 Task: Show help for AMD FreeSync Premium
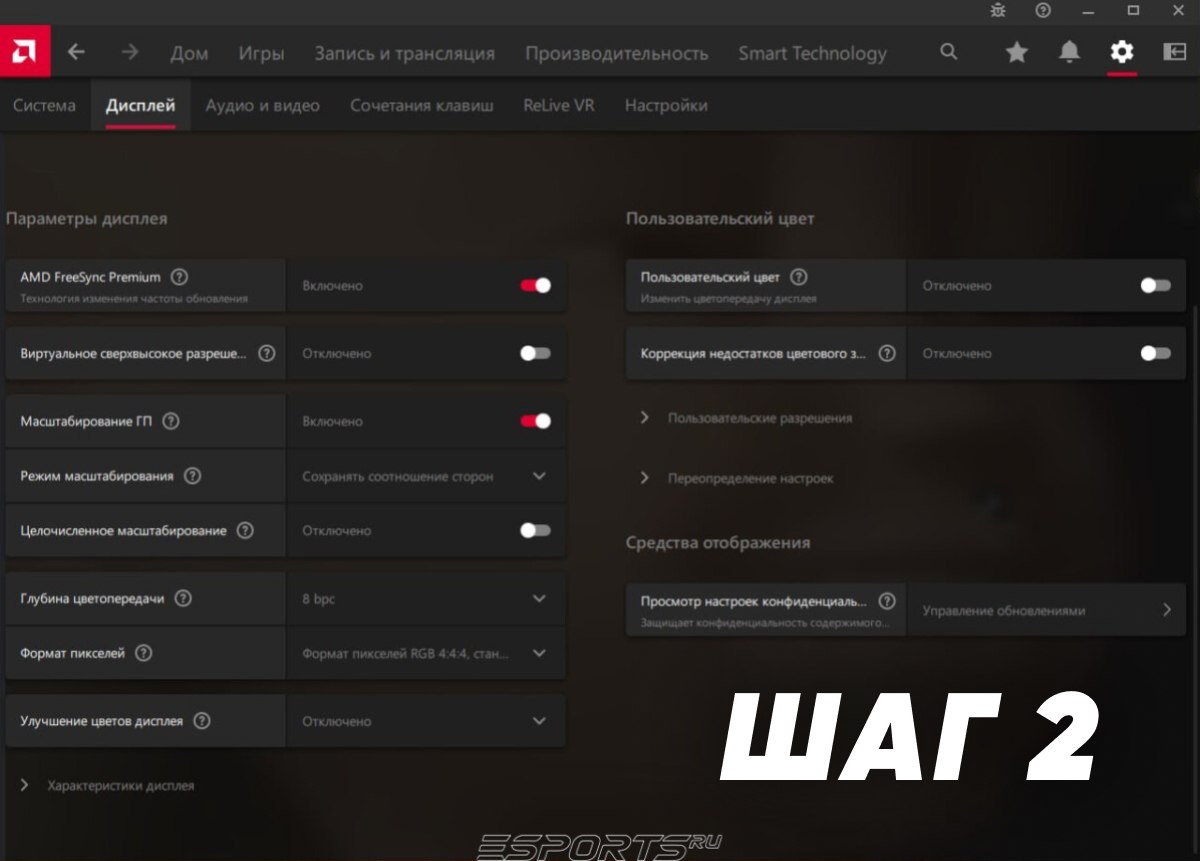[179, 277]
